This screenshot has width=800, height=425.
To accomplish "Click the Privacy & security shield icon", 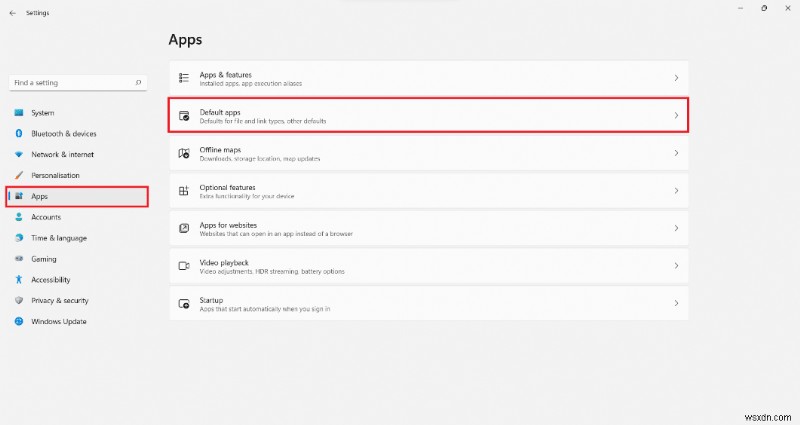I will click(x=18, y=300).
